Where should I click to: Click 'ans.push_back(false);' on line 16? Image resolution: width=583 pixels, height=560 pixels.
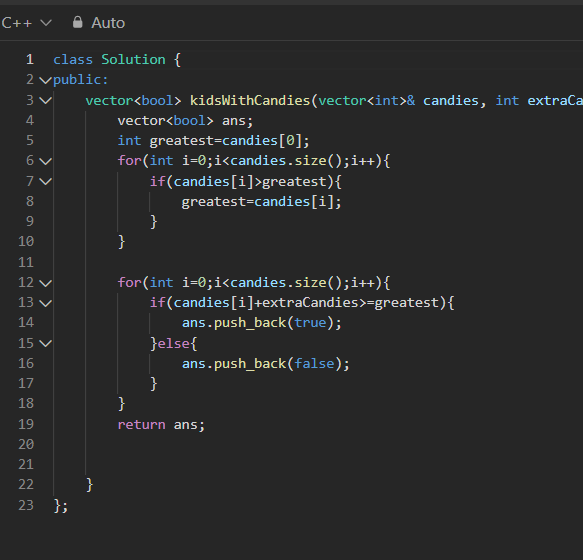pyautogui.click(x=265, y=364)
